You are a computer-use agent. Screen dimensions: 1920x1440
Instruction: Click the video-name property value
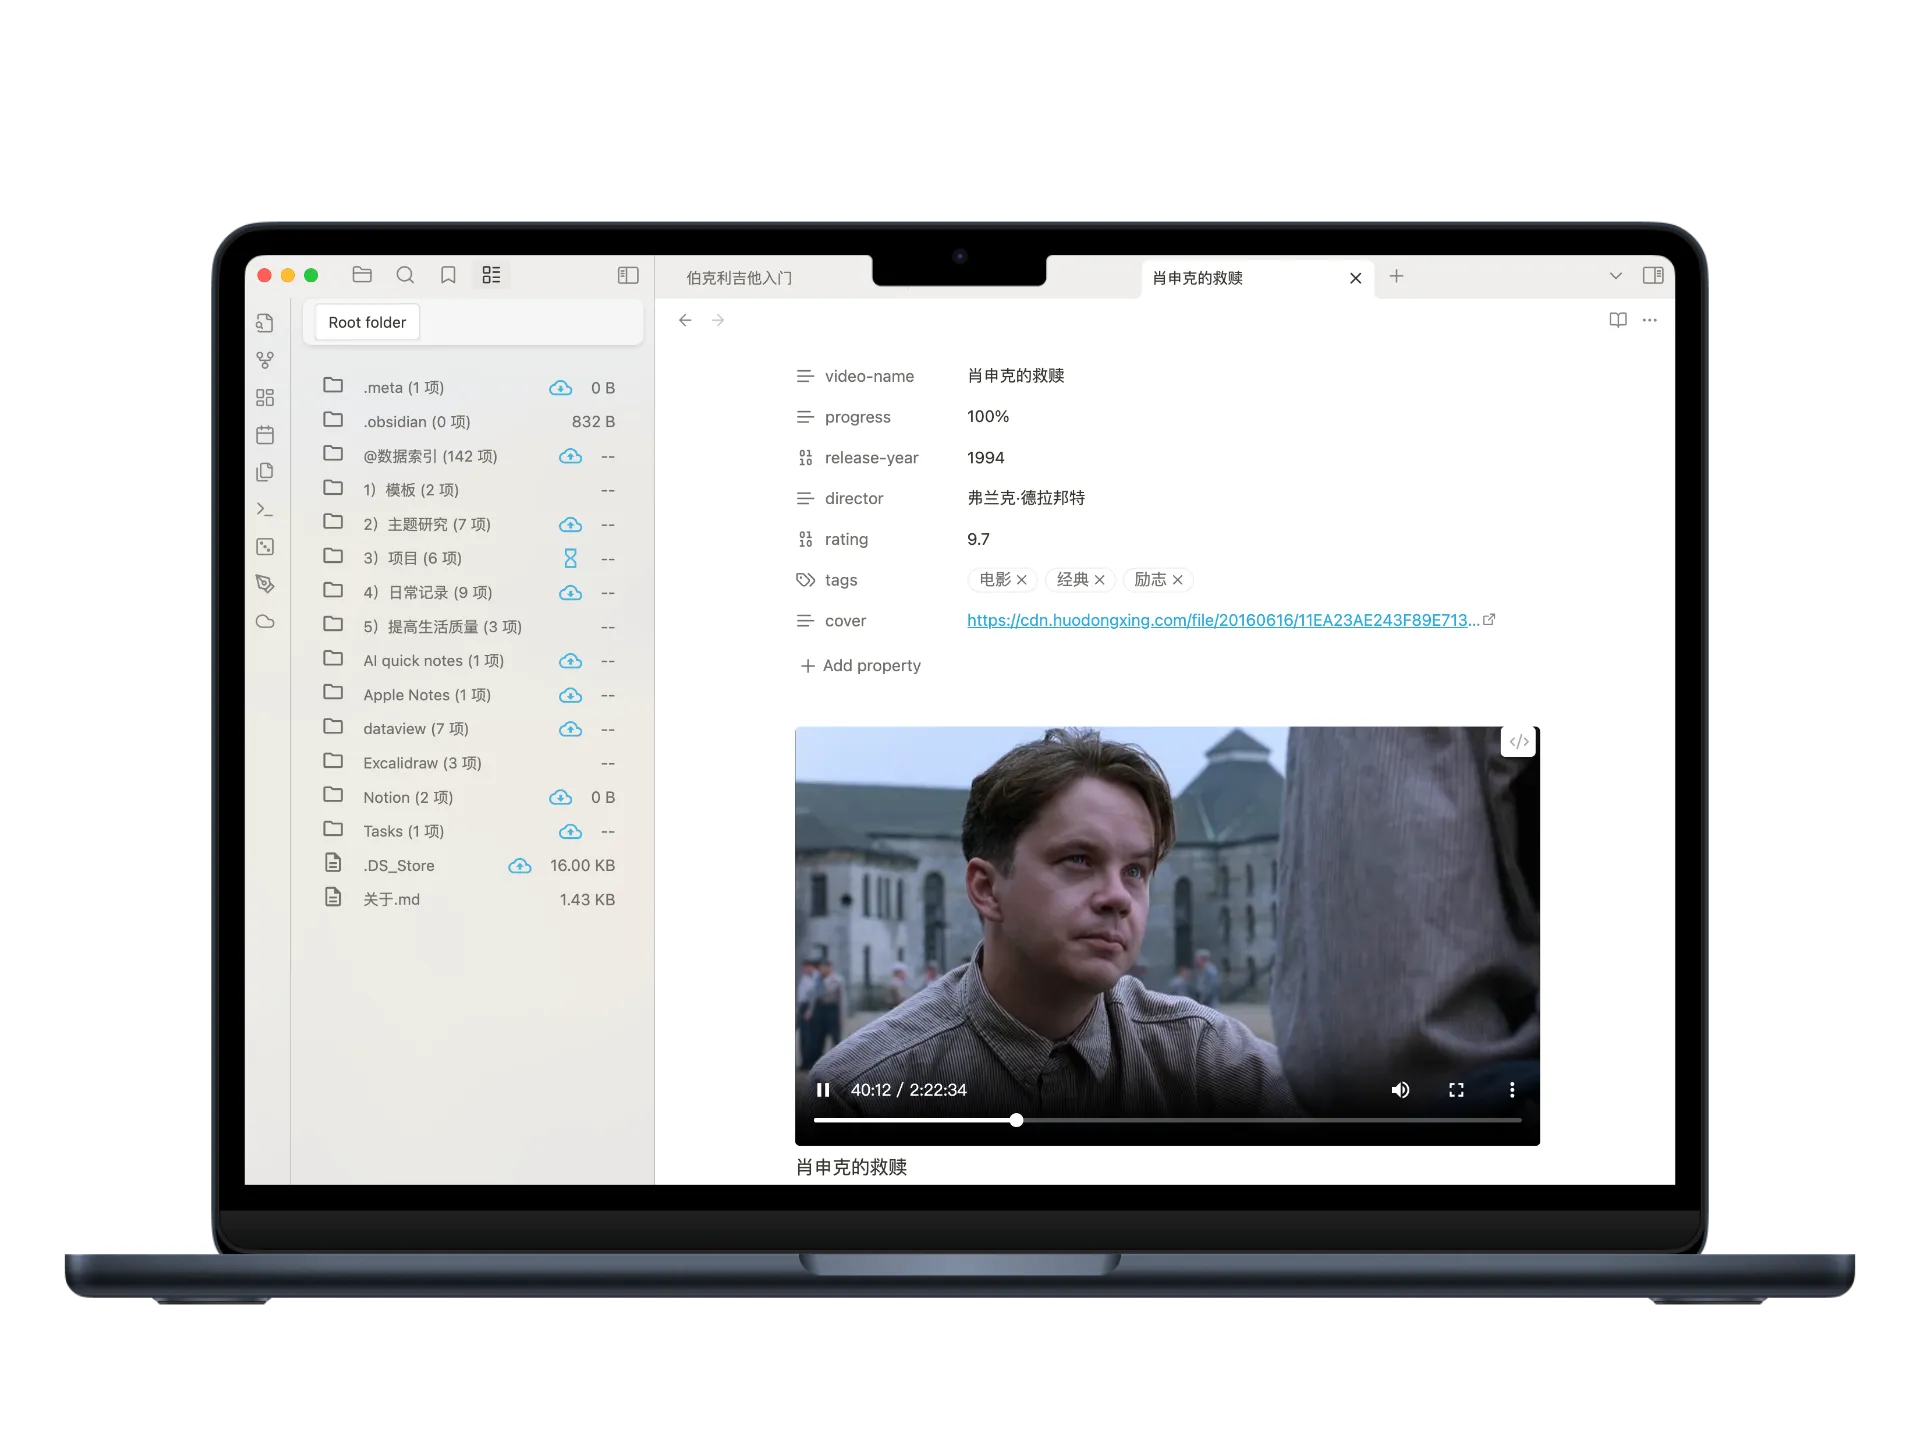pyautogui.click(x=1016, y=376)
